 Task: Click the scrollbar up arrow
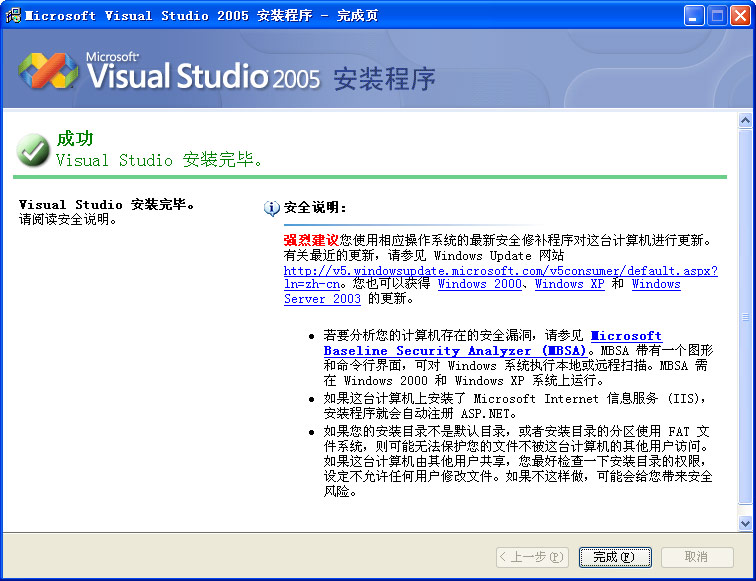click(x=745, y=121)
